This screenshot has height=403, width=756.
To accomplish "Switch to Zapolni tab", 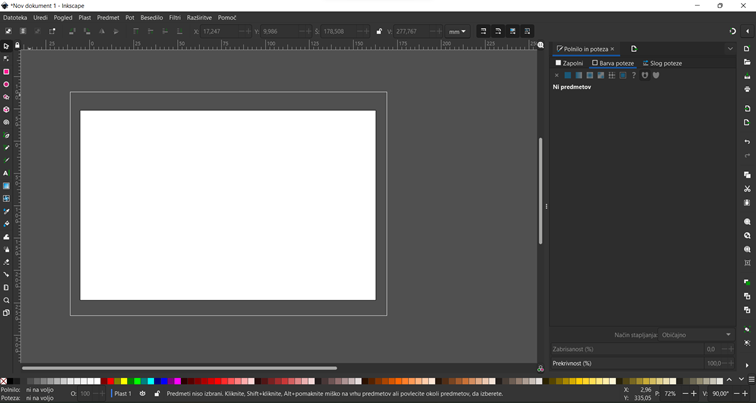I will 569,63.
